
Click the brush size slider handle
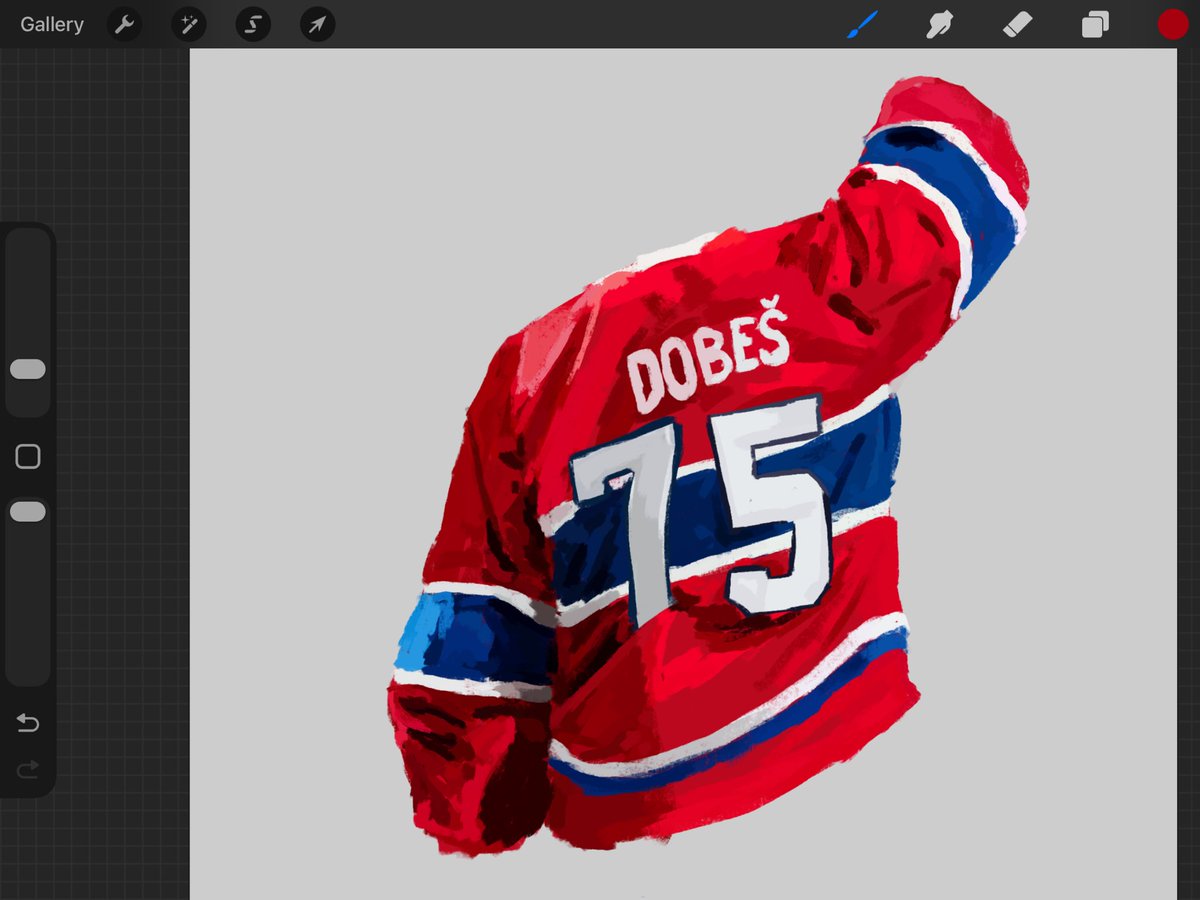28,369
